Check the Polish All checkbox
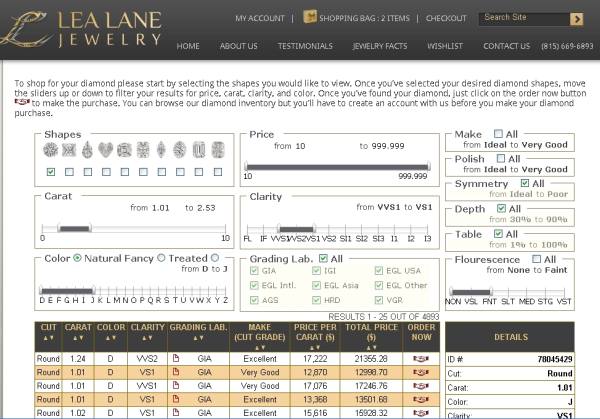Image resolution: width=600 pixels, height=419 pixels. (501, 158)
